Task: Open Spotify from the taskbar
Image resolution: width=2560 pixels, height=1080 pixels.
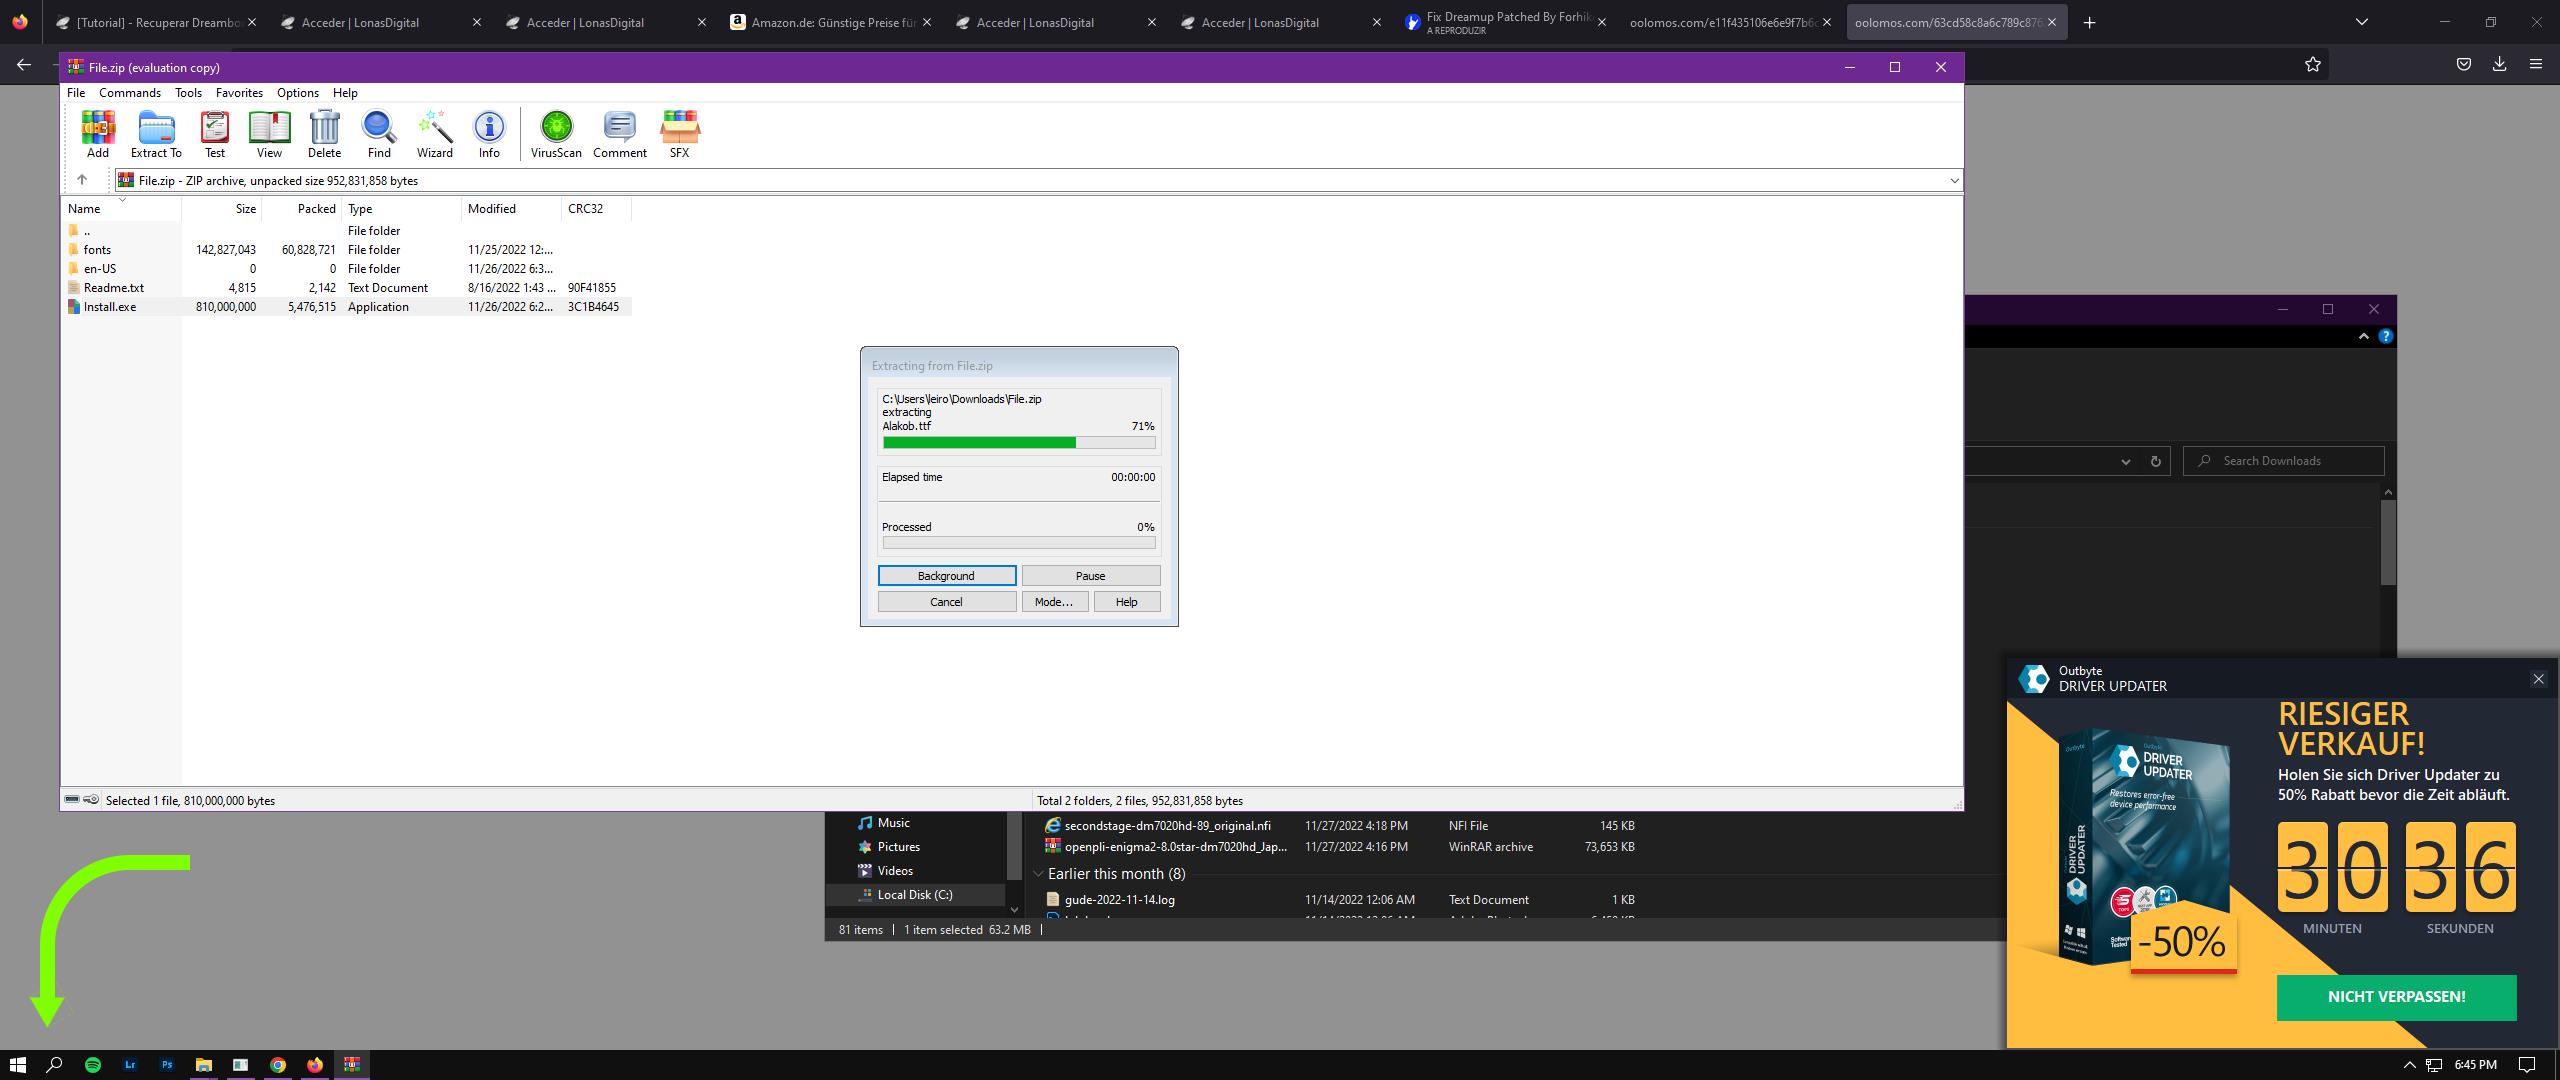Action: (x=93, y=1065)
